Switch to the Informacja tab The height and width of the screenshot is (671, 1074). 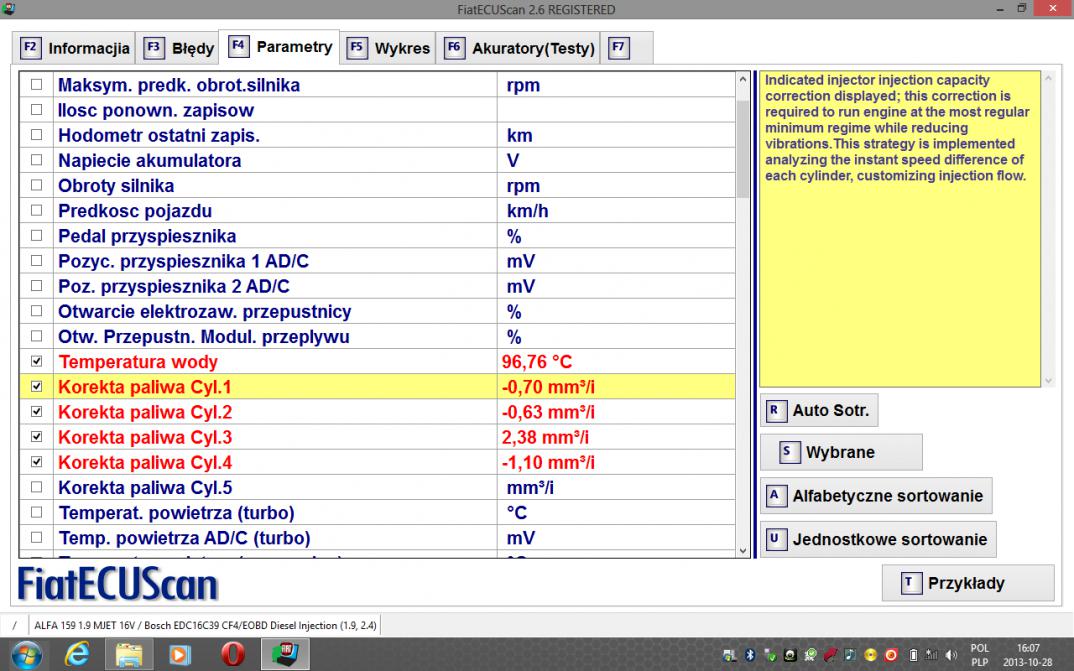[x=74, y=48]
